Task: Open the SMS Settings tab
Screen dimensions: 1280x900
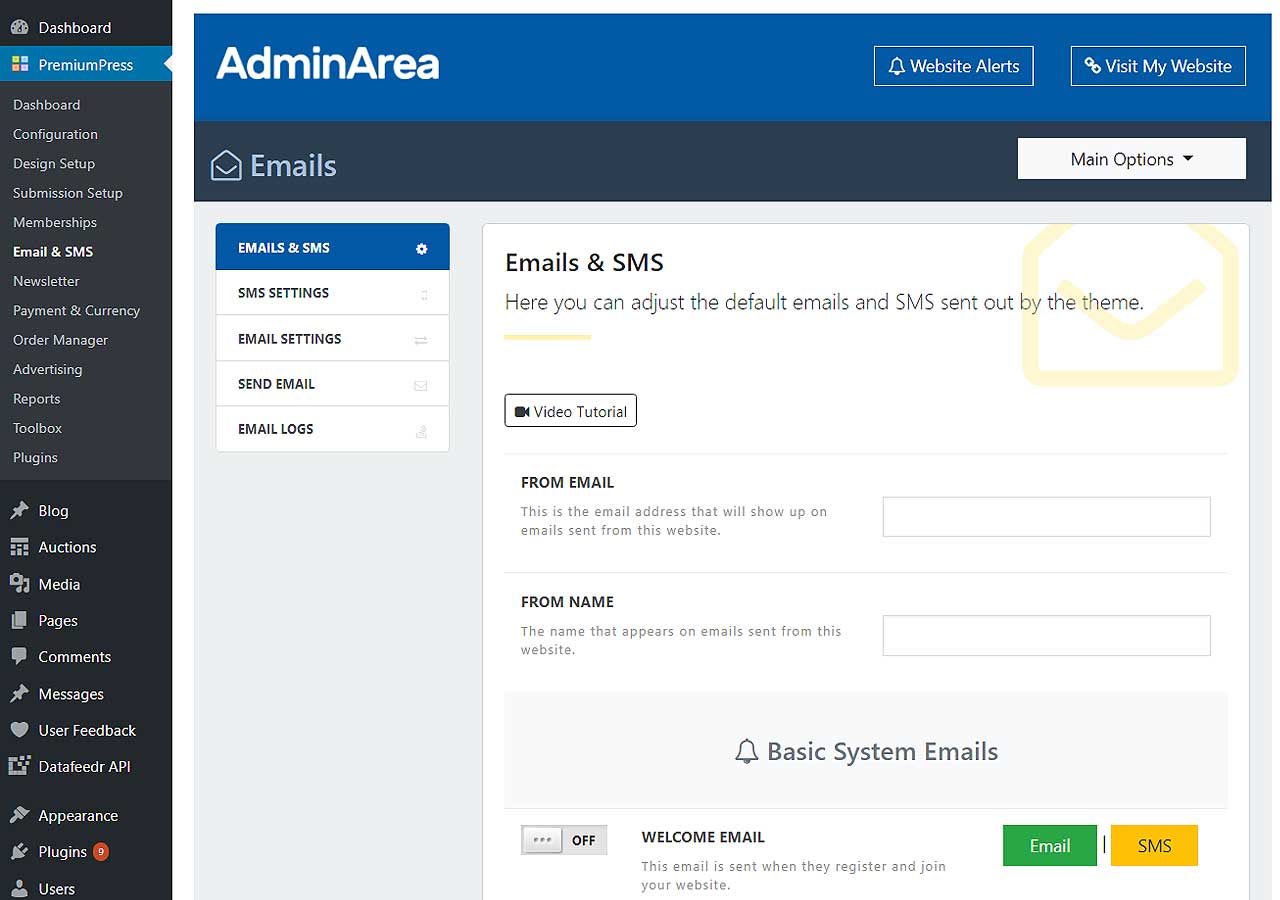Action: (332, 293)
